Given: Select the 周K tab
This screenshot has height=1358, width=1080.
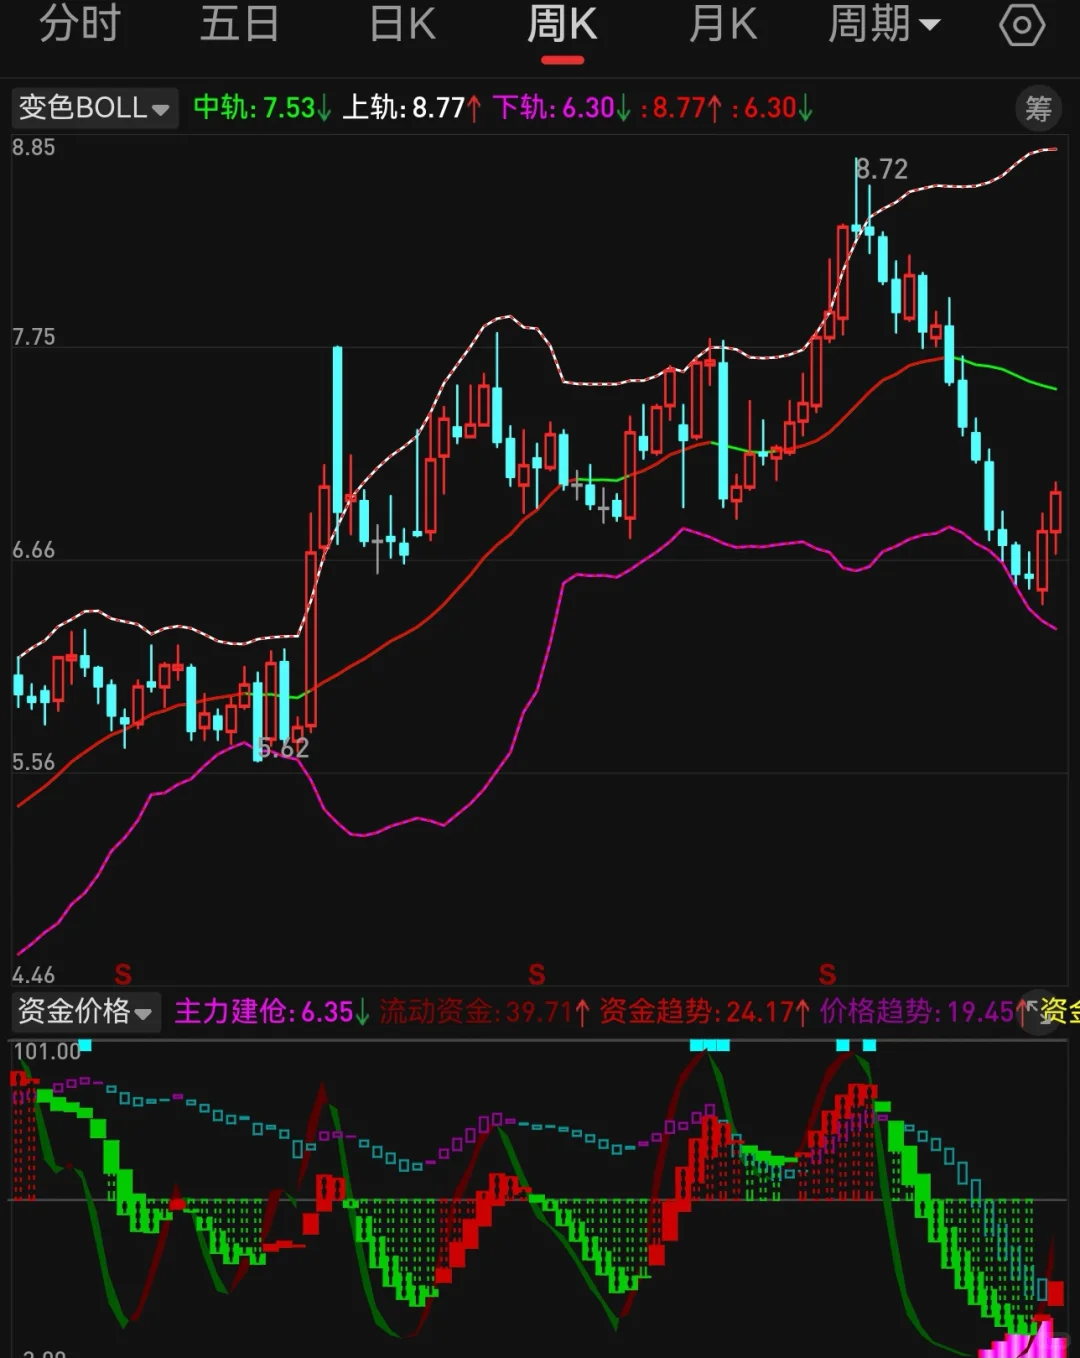Looking at the screenshot, I should [x=562, y=24].
